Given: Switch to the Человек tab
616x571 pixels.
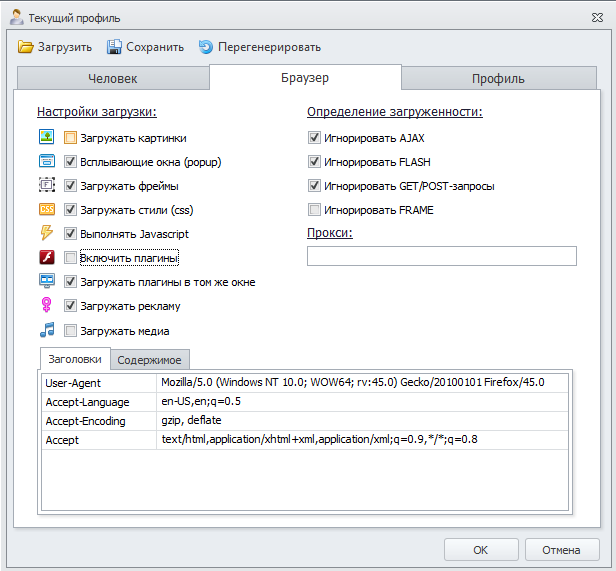Looking at the screenshot, I should click(113, 79).
